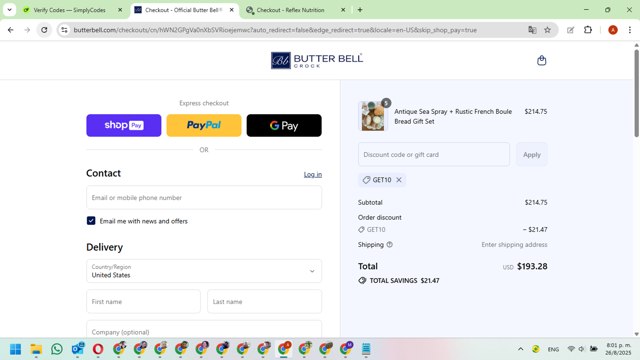The height and width of the screenshot is (360, 640).
Task: Go back to the previous page
Action: [x=11, y=30]
